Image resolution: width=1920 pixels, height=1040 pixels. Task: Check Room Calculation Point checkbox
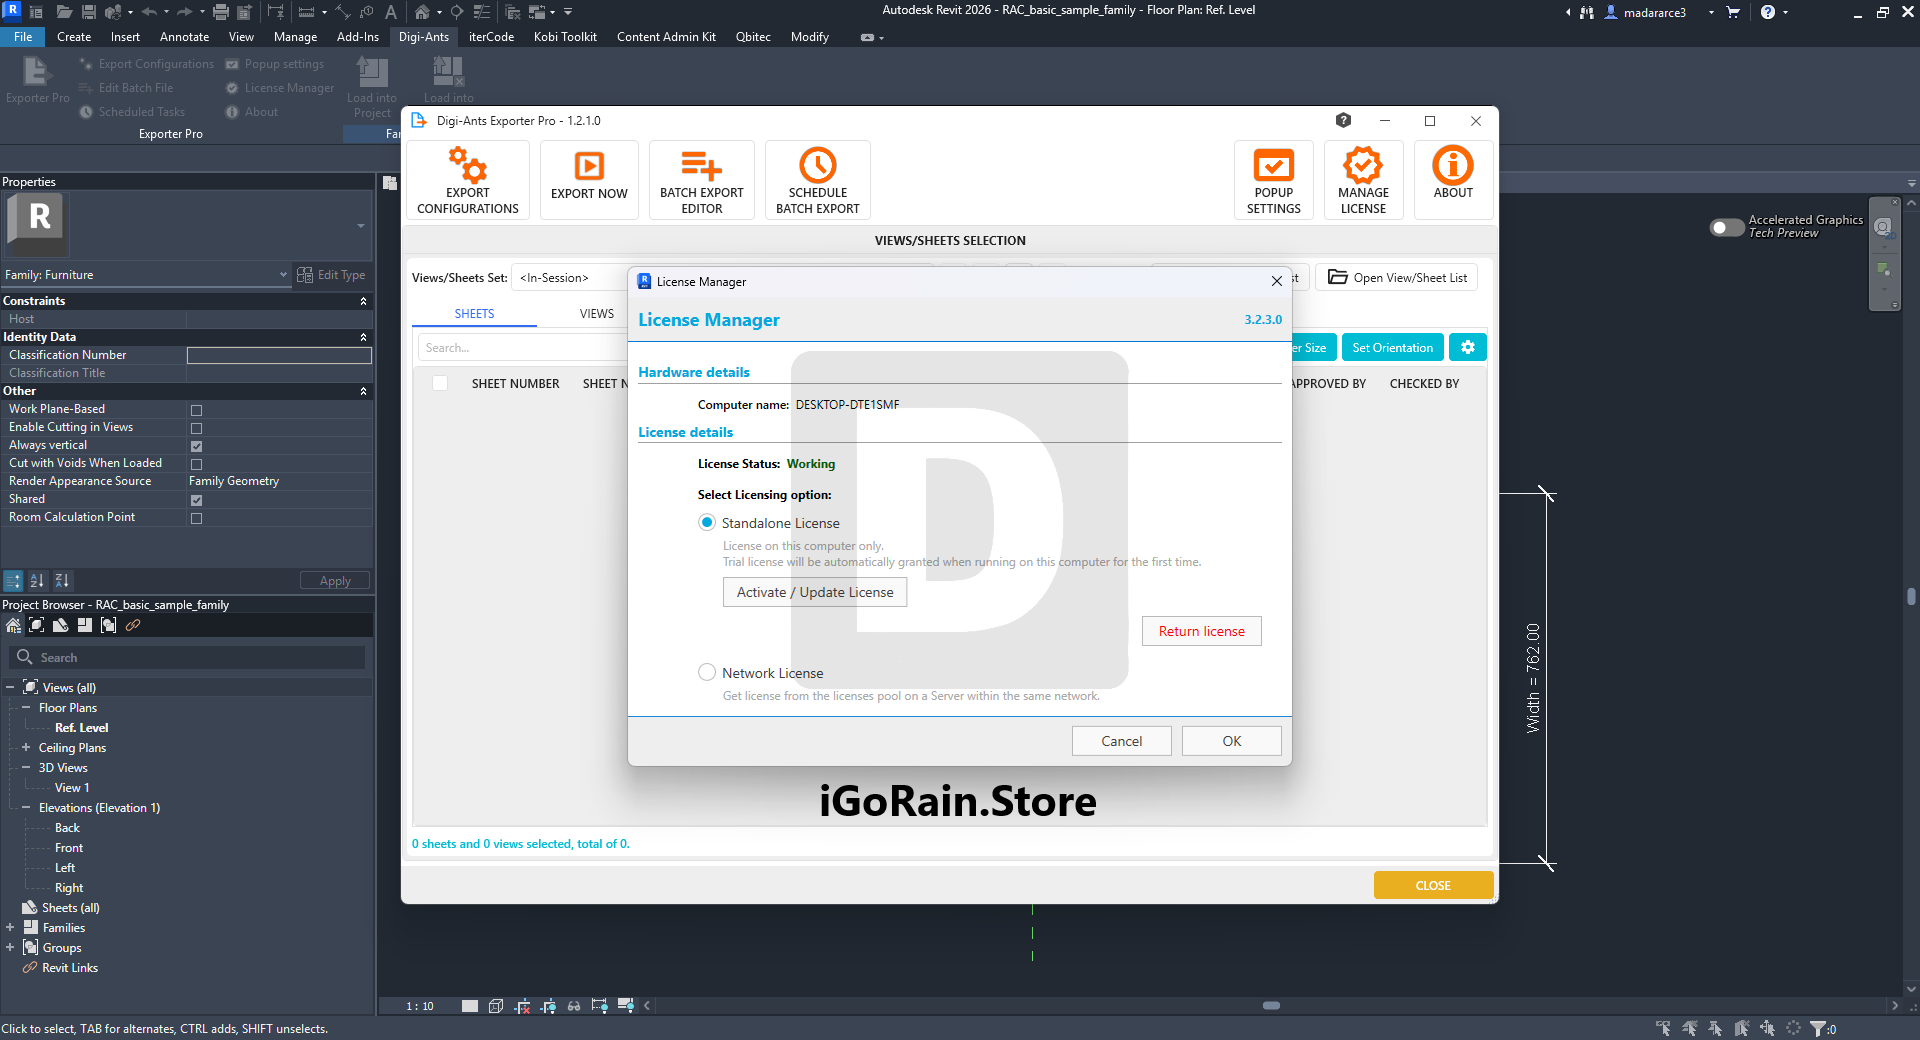tap(196, 518)
